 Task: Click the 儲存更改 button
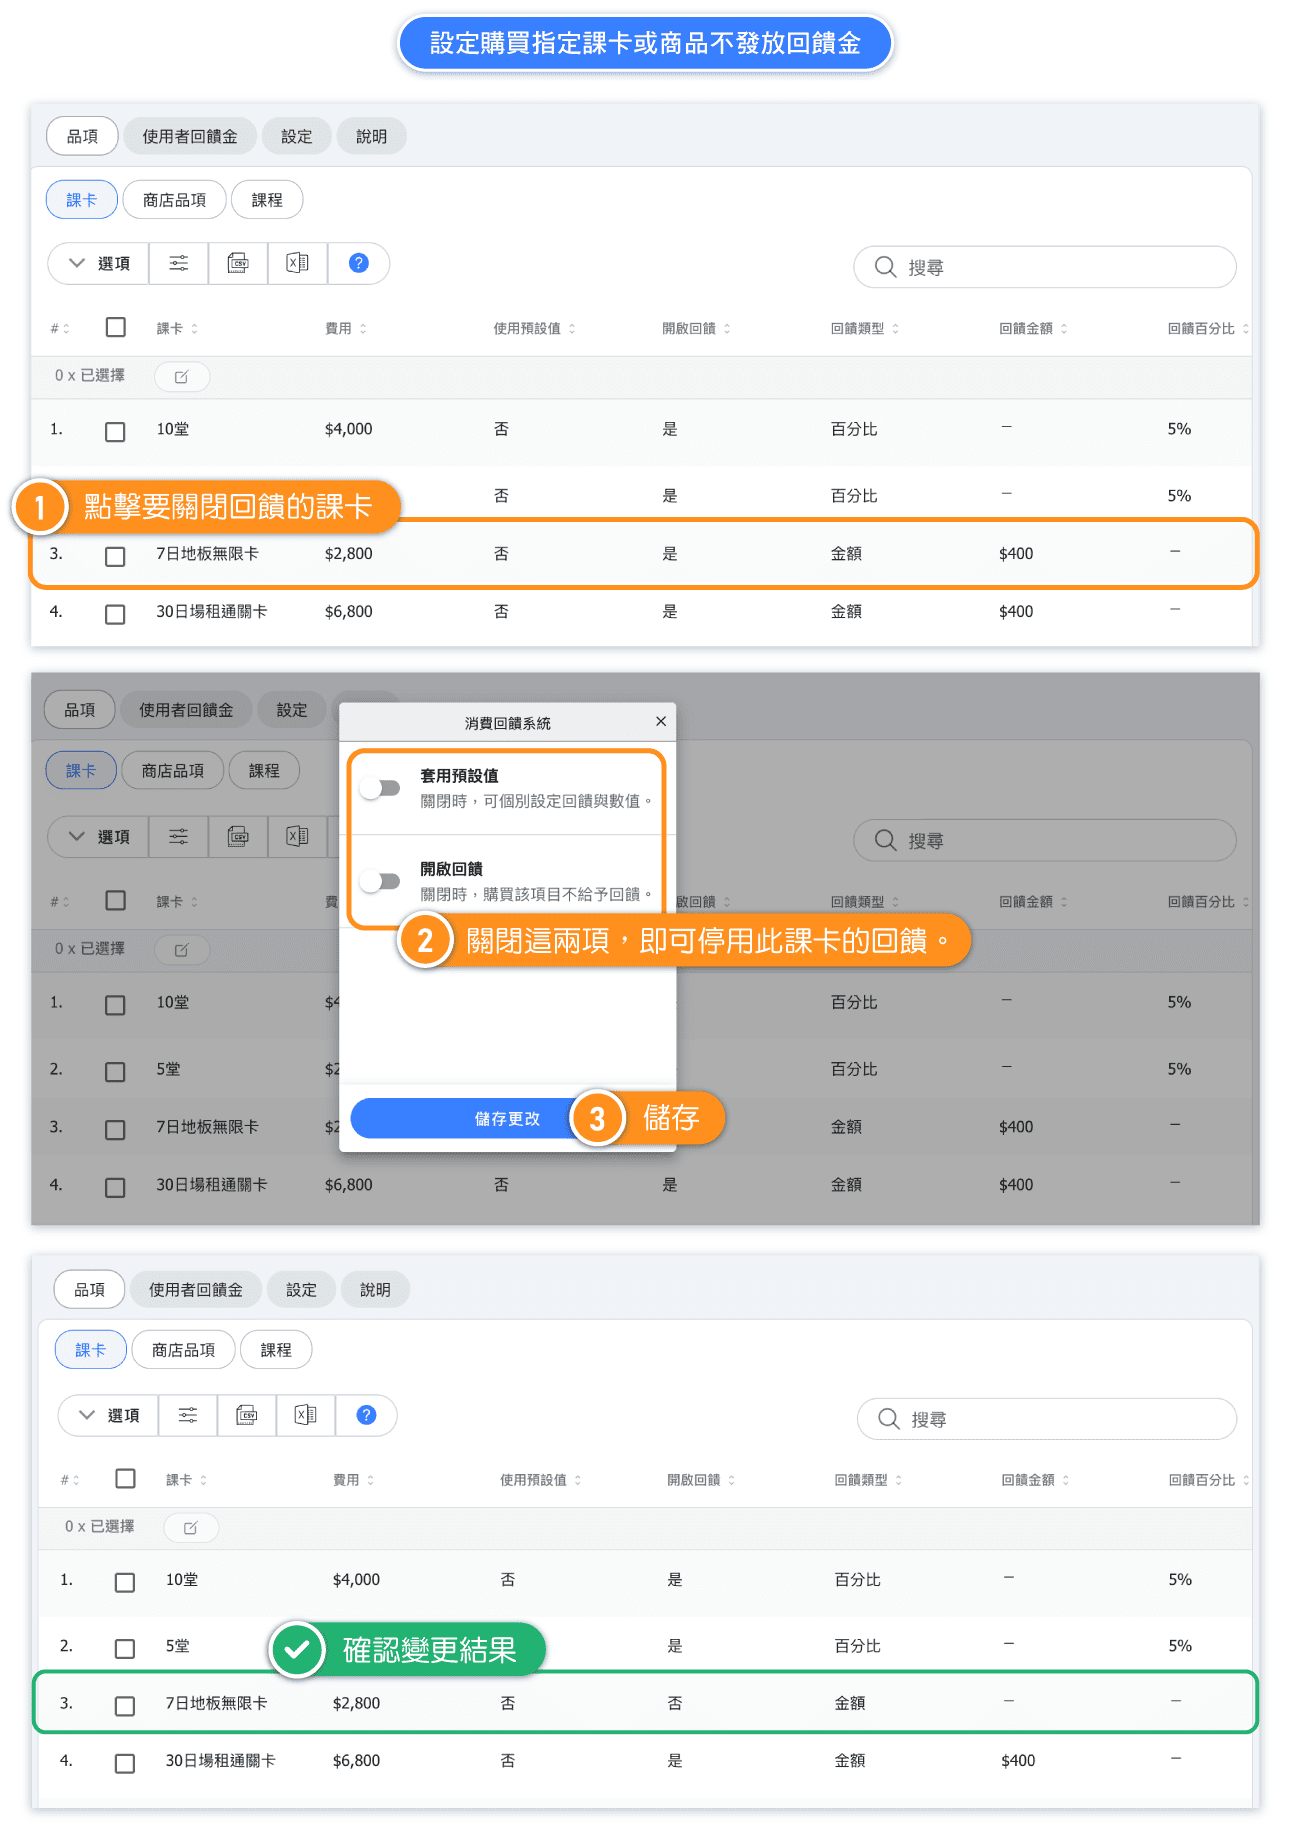[506, 1119]
